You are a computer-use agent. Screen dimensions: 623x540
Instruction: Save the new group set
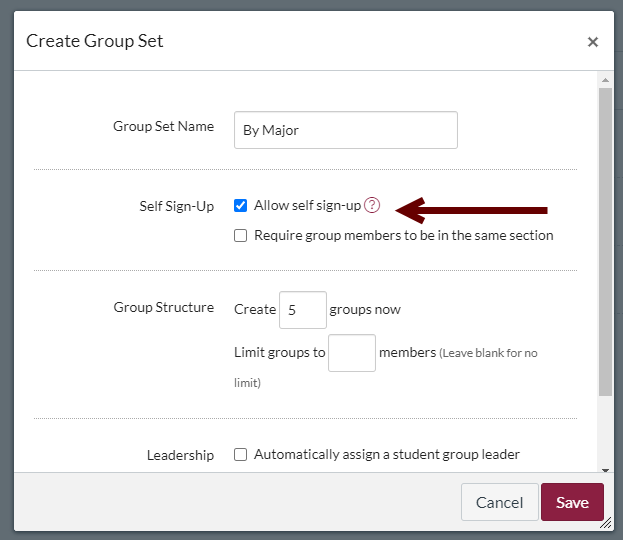(572, 502)
